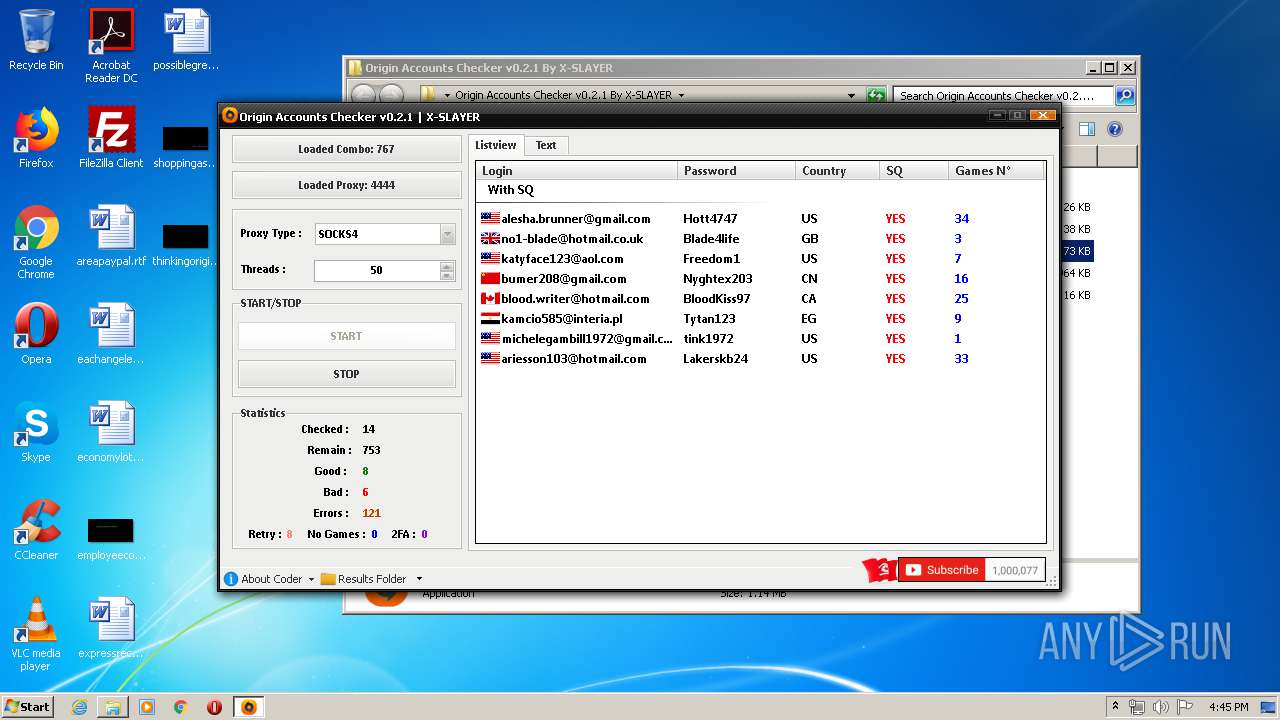The height and width of the screenshot is (720, 1280).
Task: Launch FileZilla Client shortcut
Action: tap(111, 138)
